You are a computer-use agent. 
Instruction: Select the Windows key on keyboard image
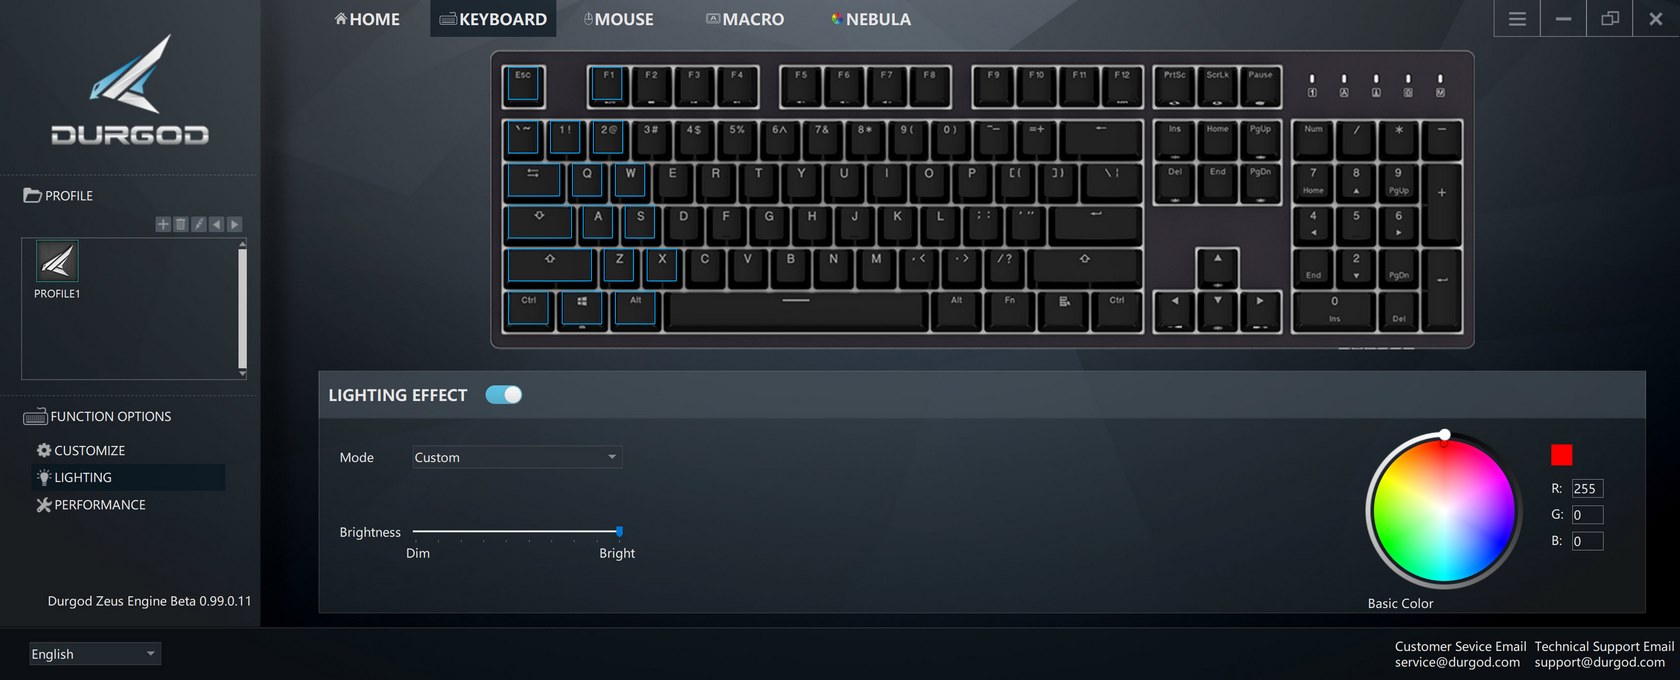(581, 309)
